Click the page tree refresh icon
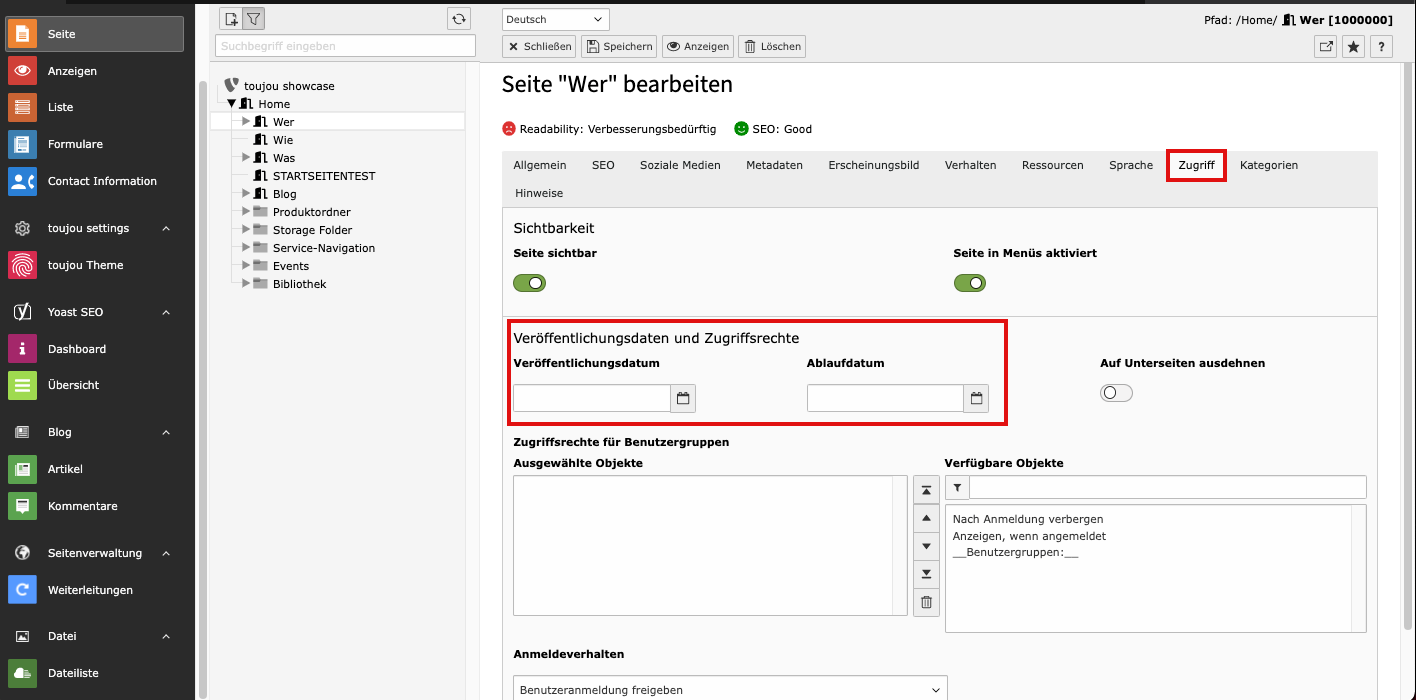1416x700 pixels. point(458,19)
